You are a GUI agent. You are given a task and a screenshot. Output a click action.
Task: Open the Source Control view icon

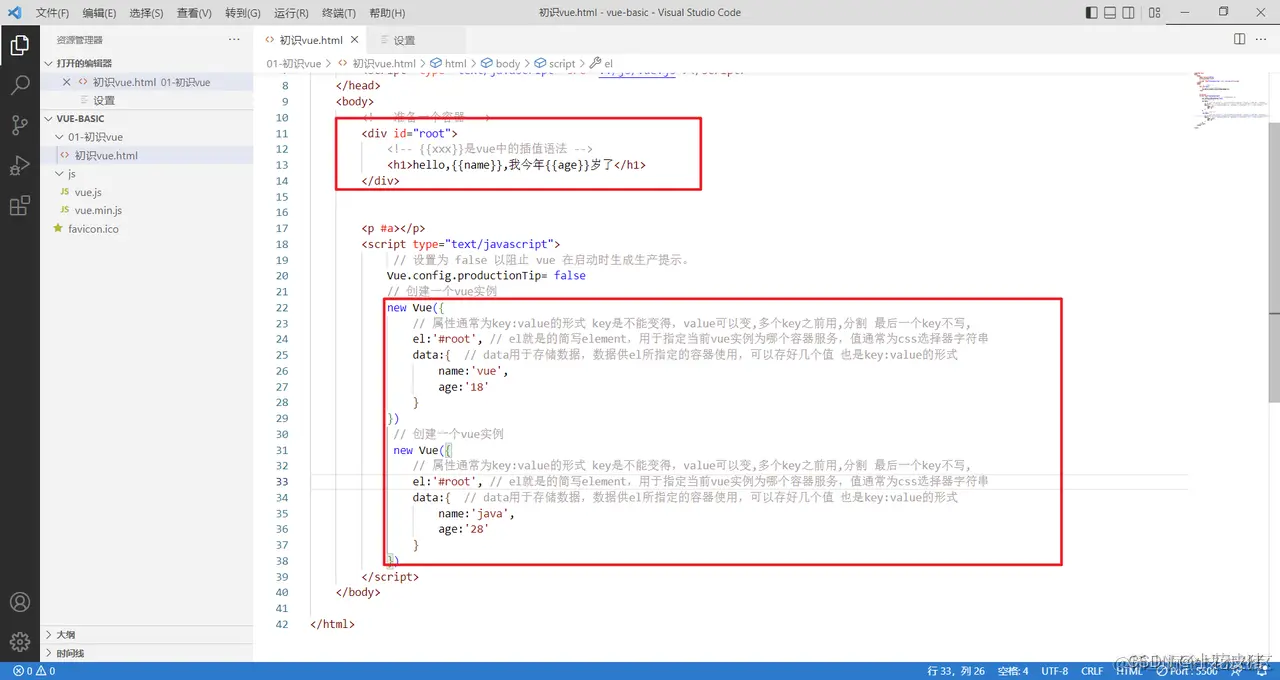pyautogui.click(x=19, y=125)
